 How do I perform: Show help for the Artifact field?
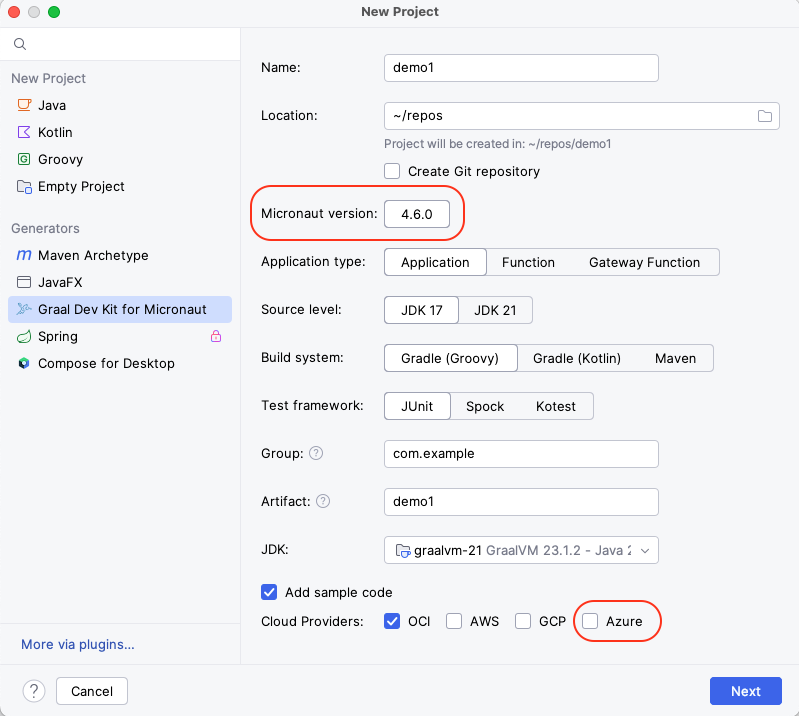[x=323, y=501]
